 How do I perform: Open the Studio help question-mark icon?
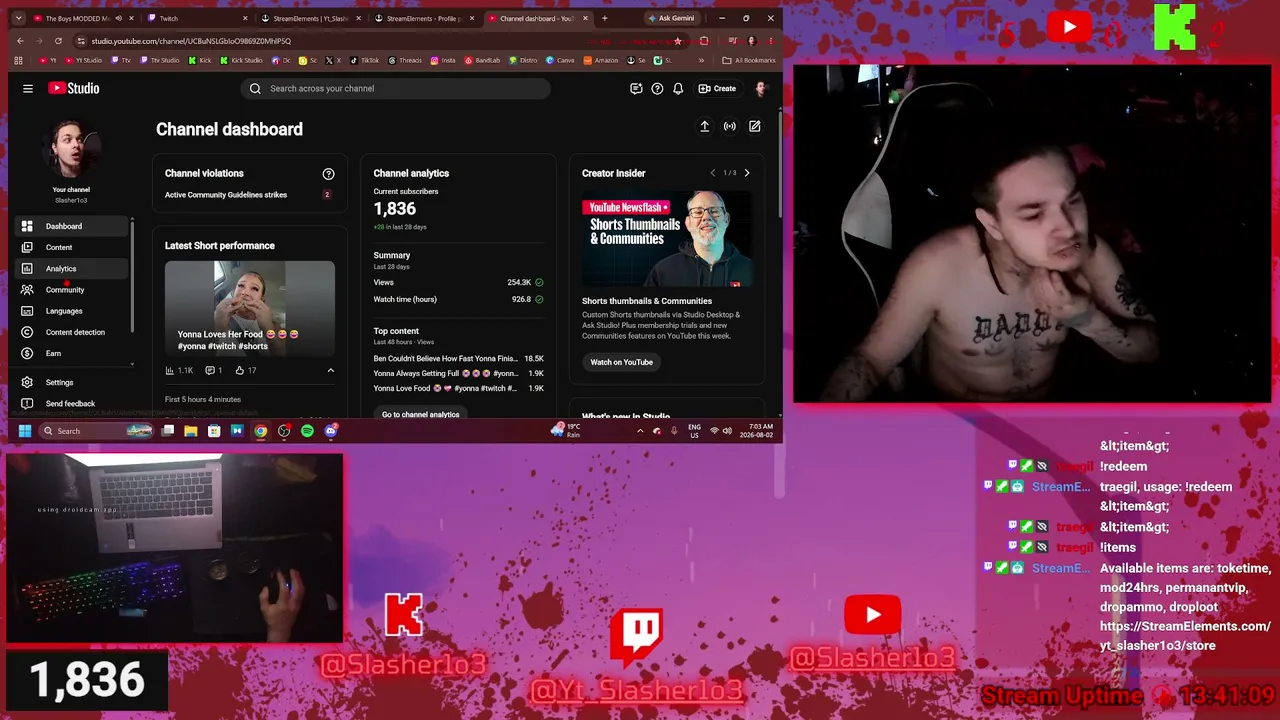point(657,88)
